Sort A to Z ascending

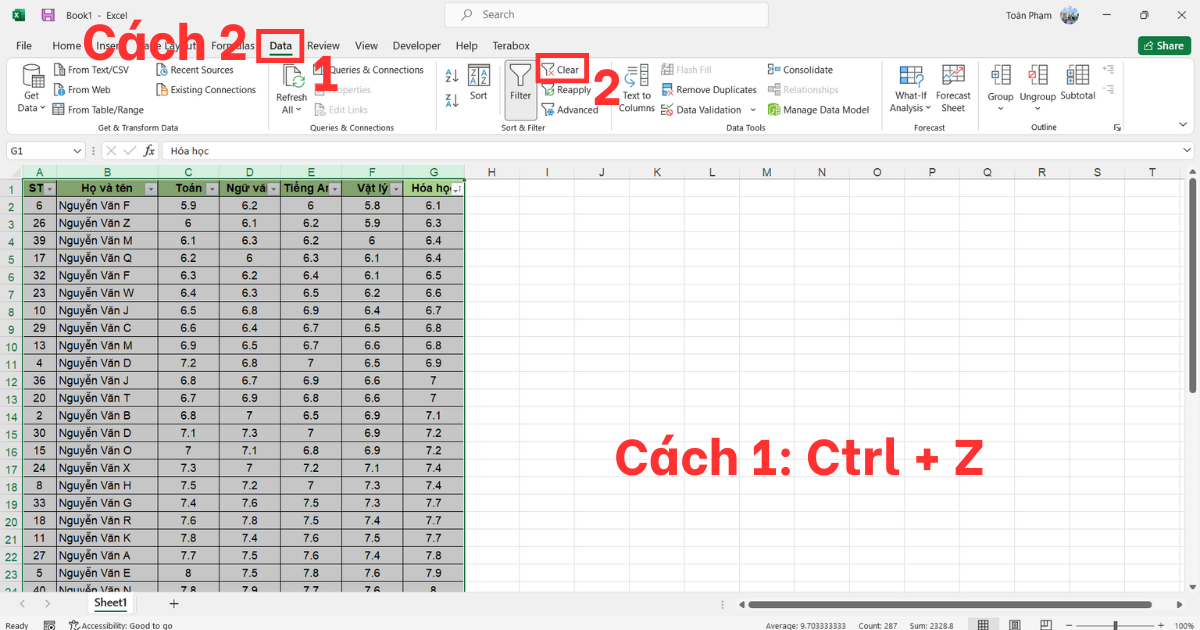[451, 76]
